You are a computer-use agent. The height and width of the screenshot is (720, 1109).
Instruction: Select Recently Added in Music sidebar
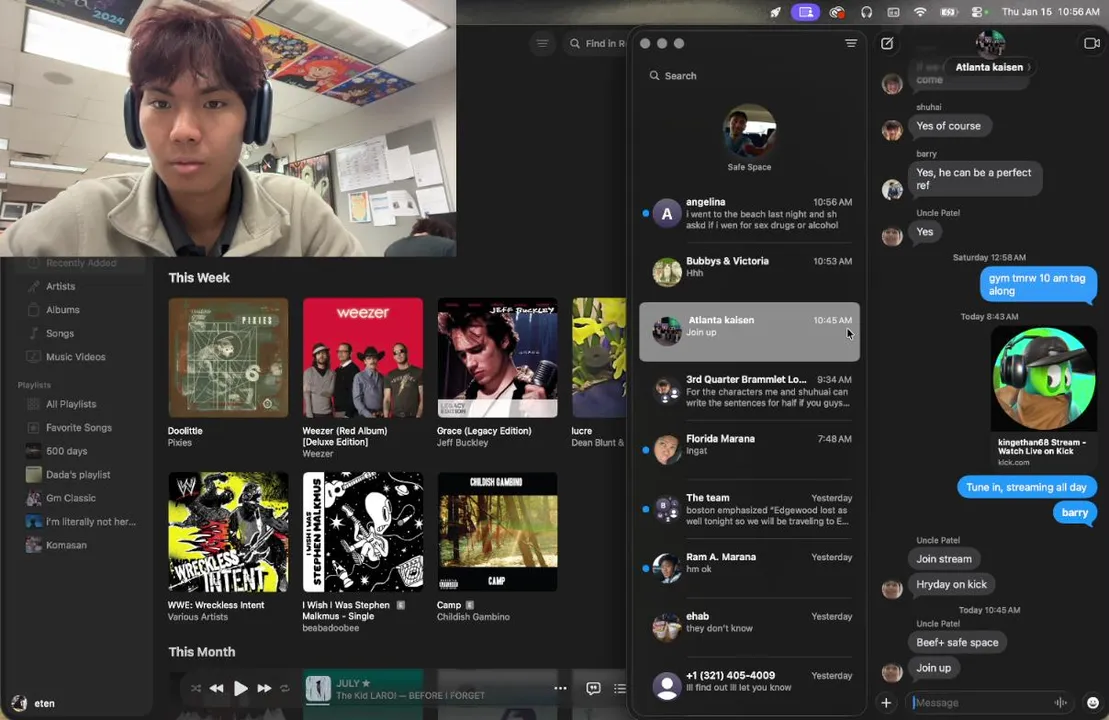click(81, 263)
